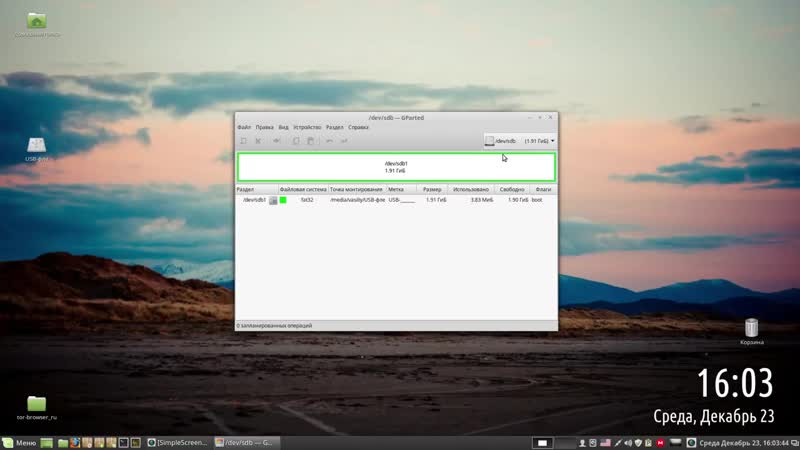Image resolution: width=800 pixels, height=450 pixels.
Task: Select the /dev/sdb1 row in partition table
Action: (x=396, y=200)
